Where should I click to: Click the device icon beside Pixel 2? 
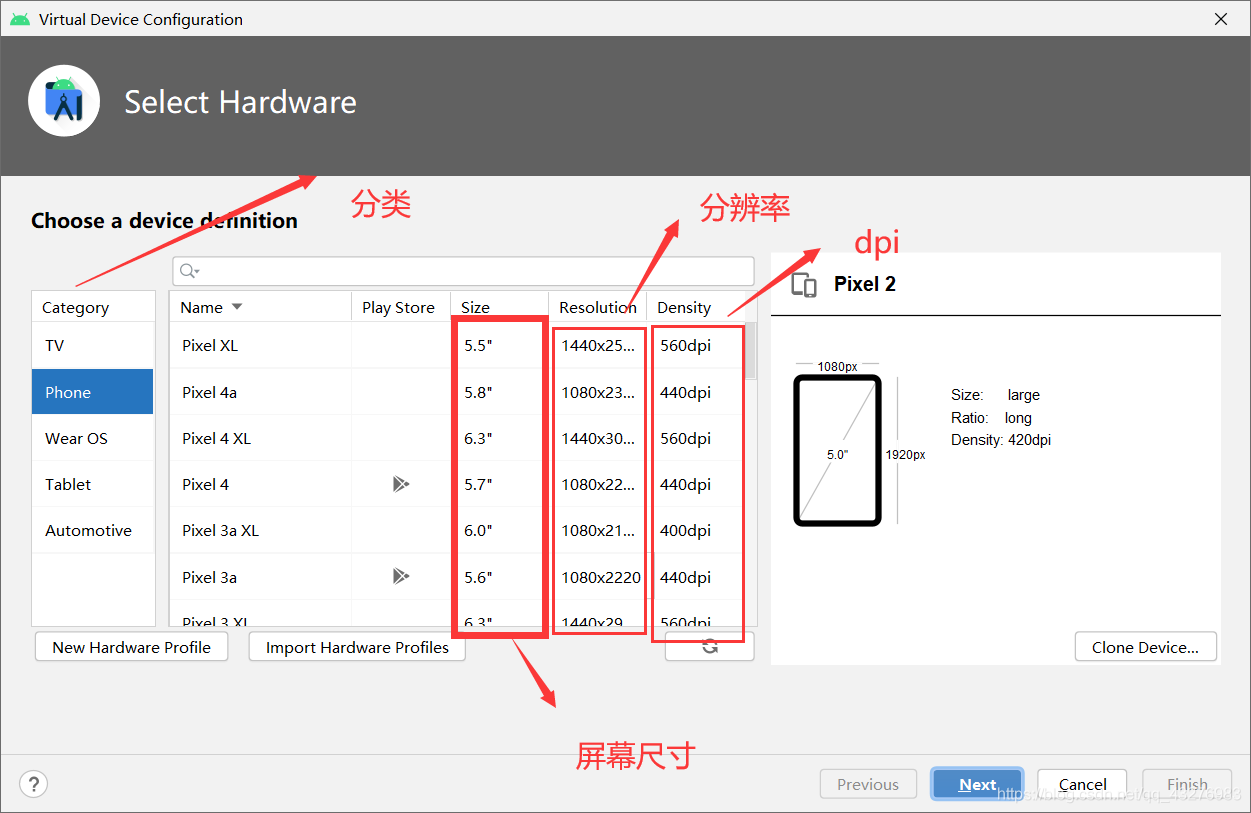pos(804,284)
